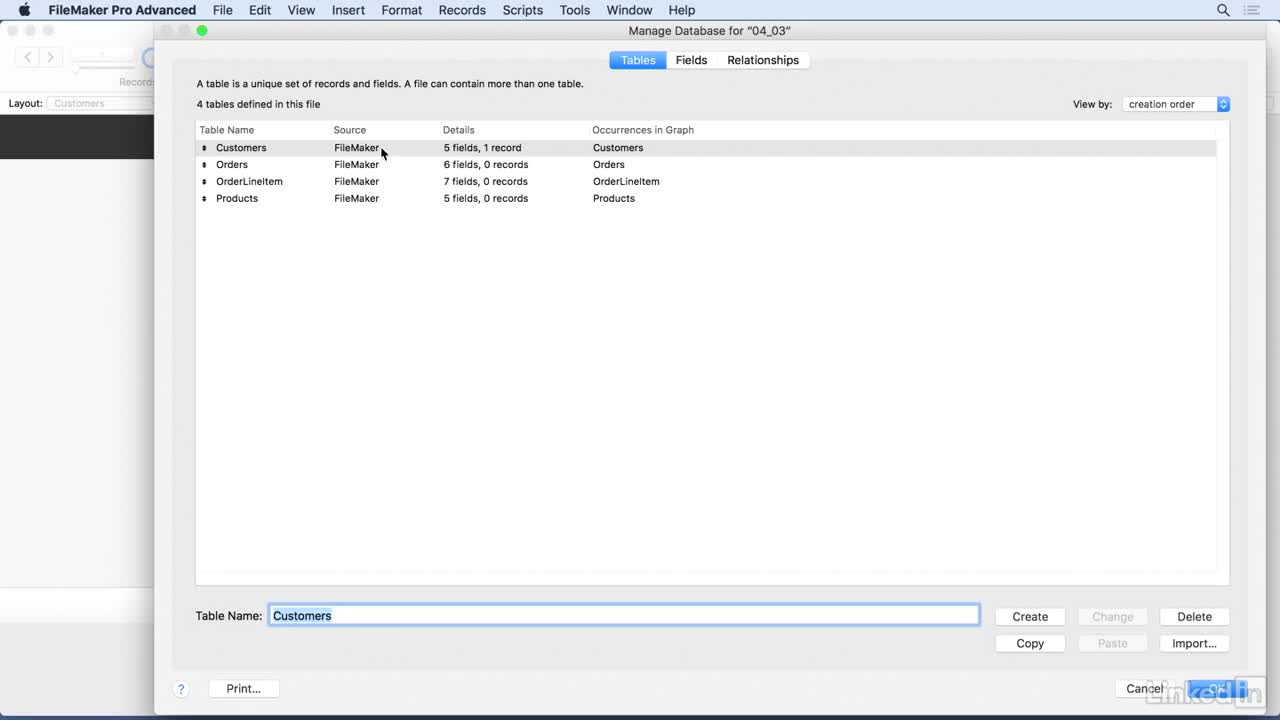
Task: Click the Table Name input field
Action: click(x=624, y=616)
